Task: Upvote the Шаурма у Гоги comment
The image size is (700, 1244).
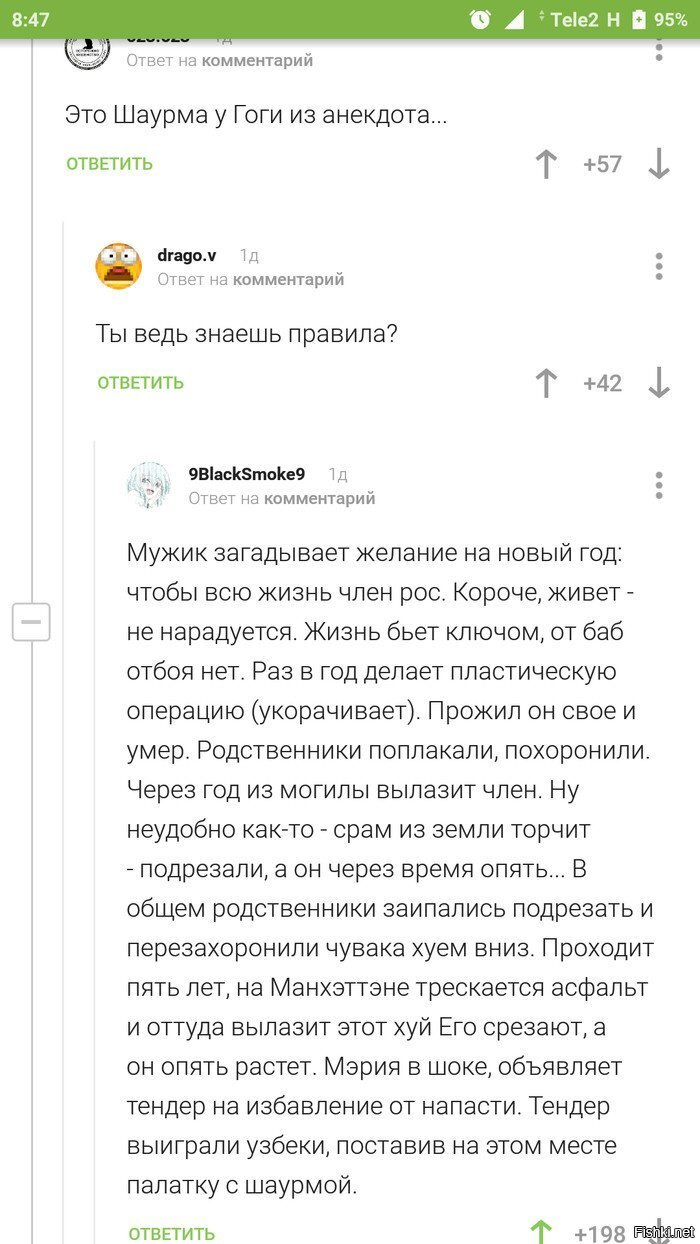Action: [546, 163]
